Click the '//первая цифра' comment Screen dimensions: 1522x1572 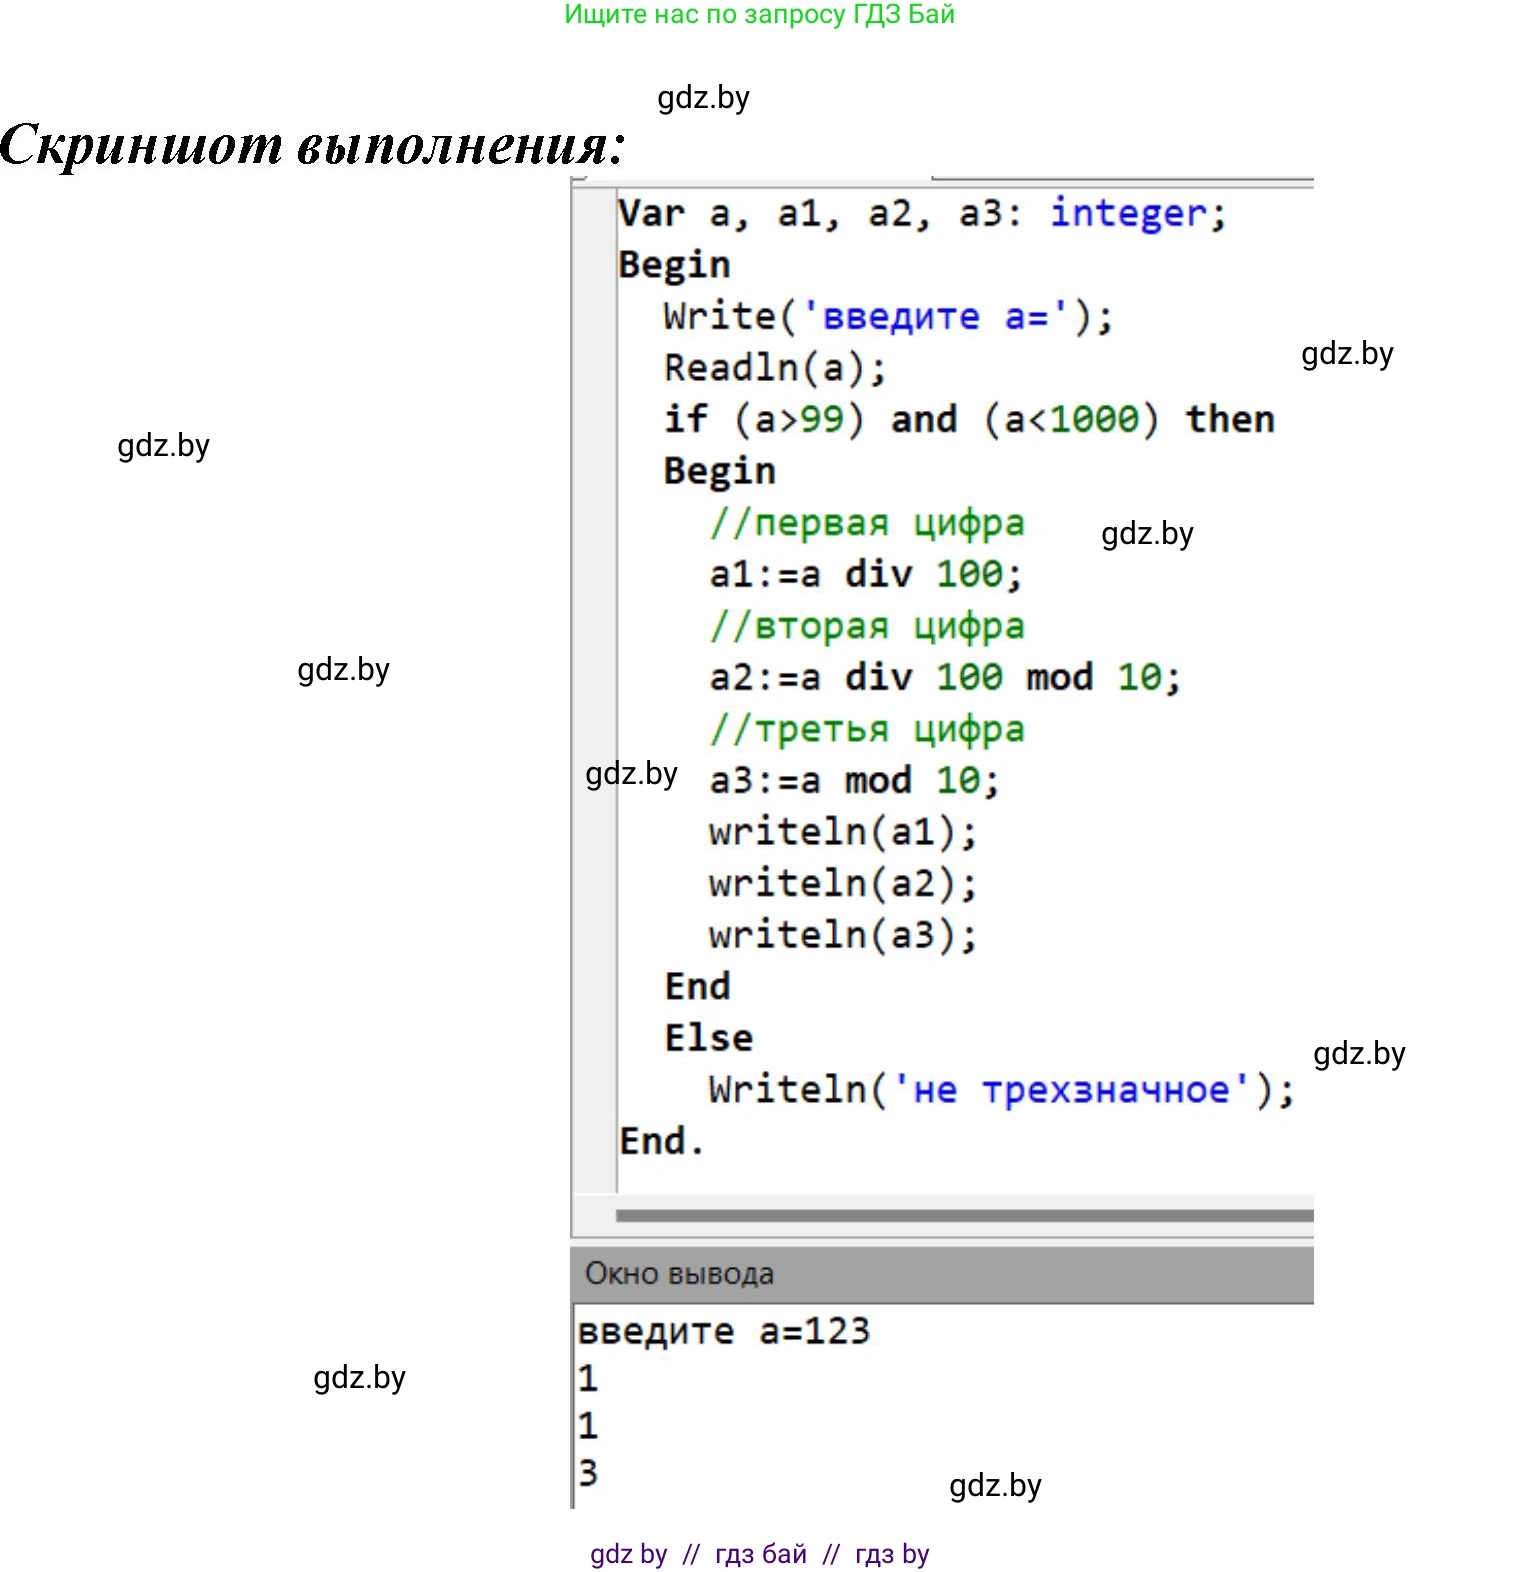pyautogui.click(x=867, y=523)
